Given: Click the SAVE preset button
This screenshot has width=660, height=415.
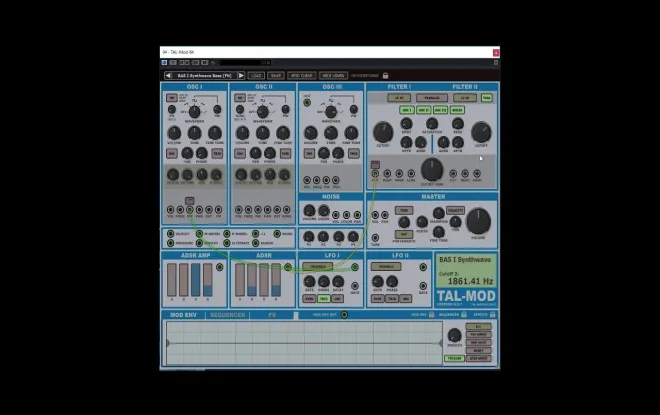Looking at the screenshot, I should (276, 76).
